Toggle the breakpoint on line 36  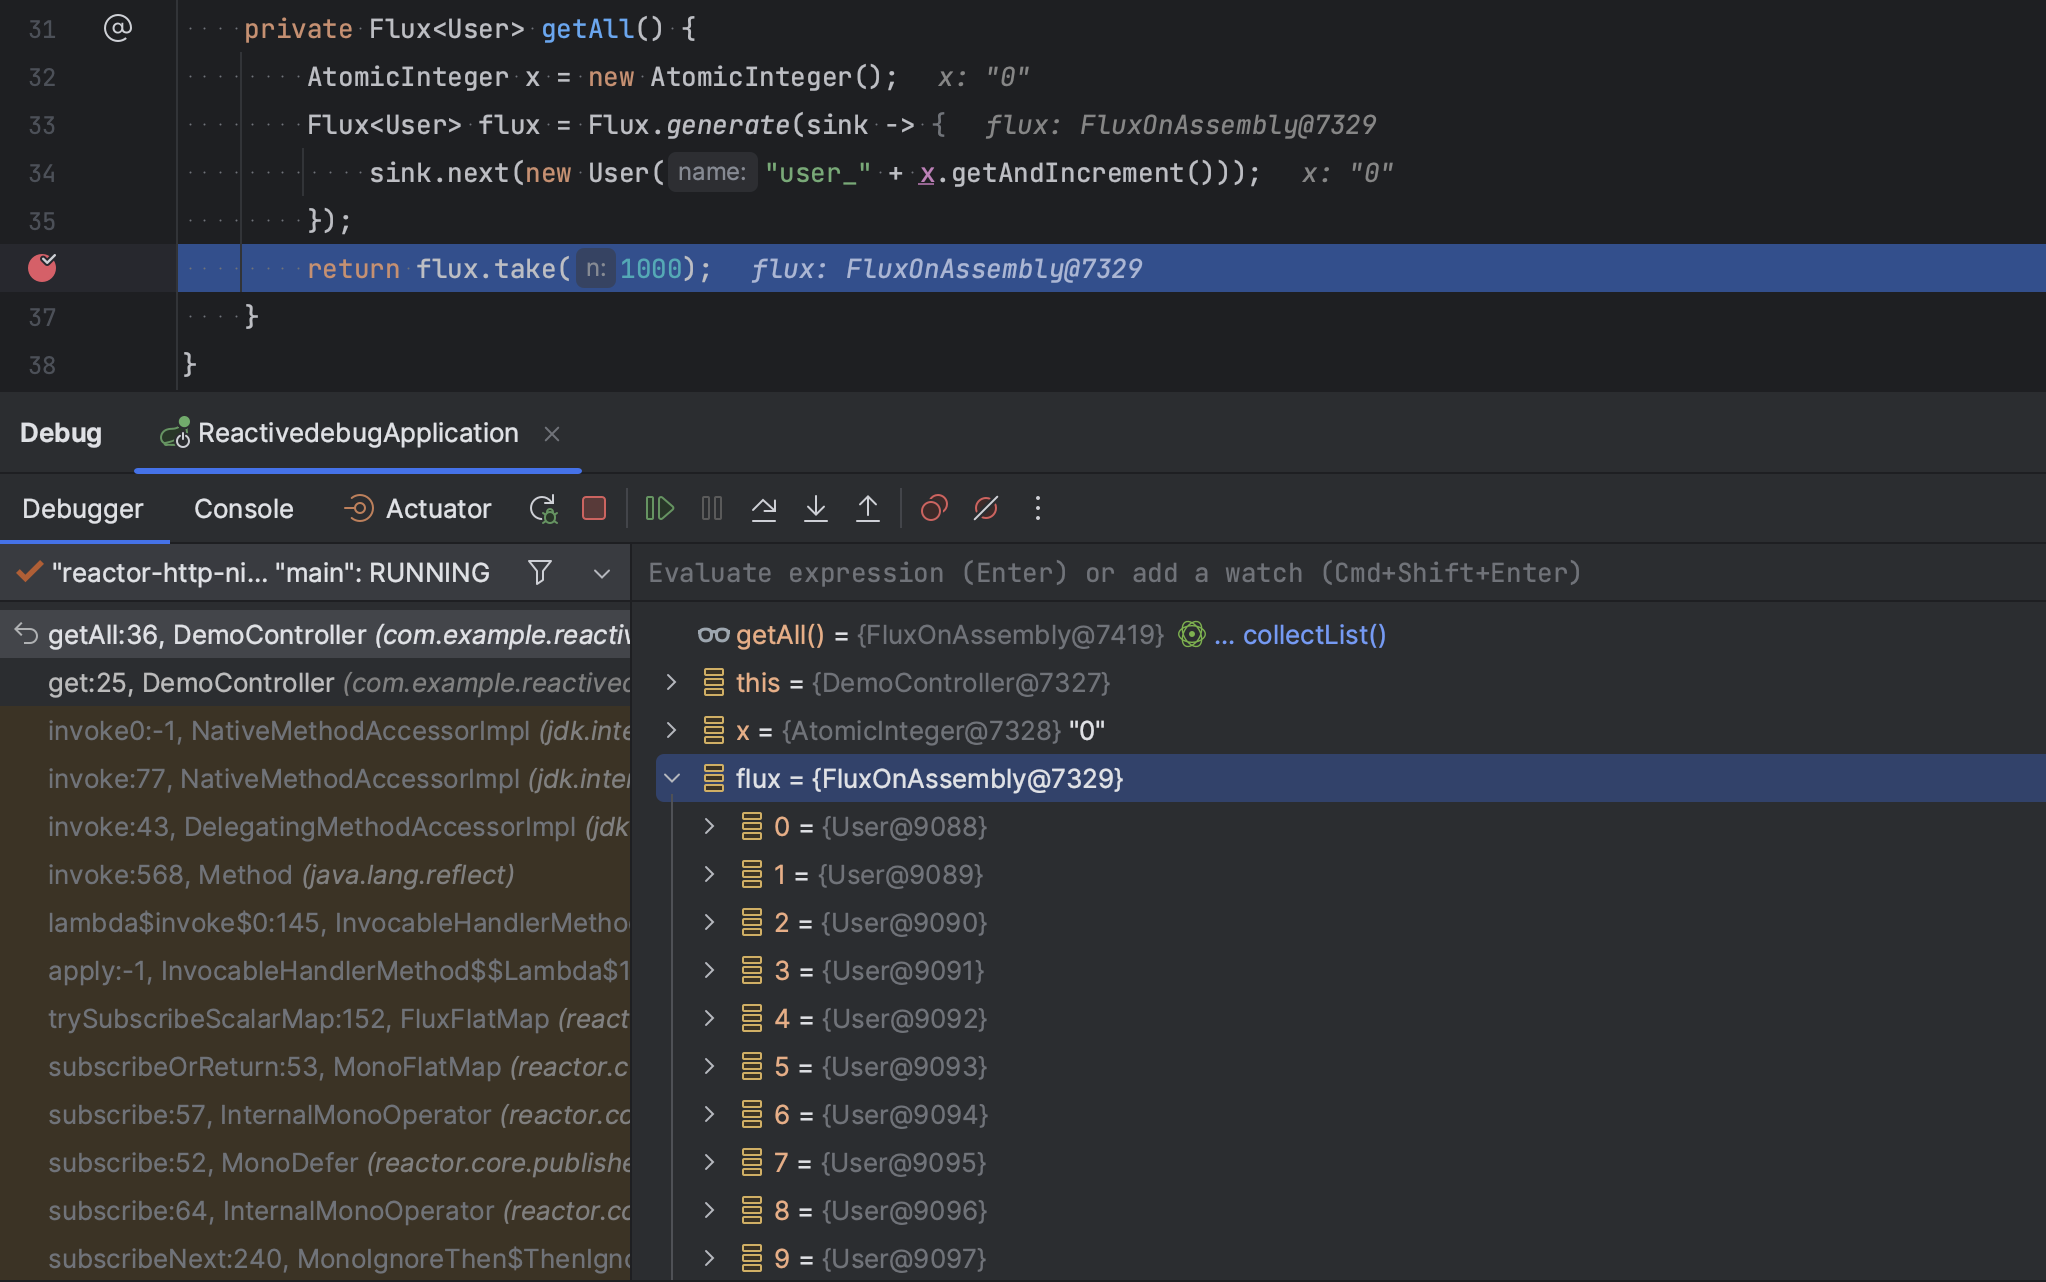click(x=42, y=267)
